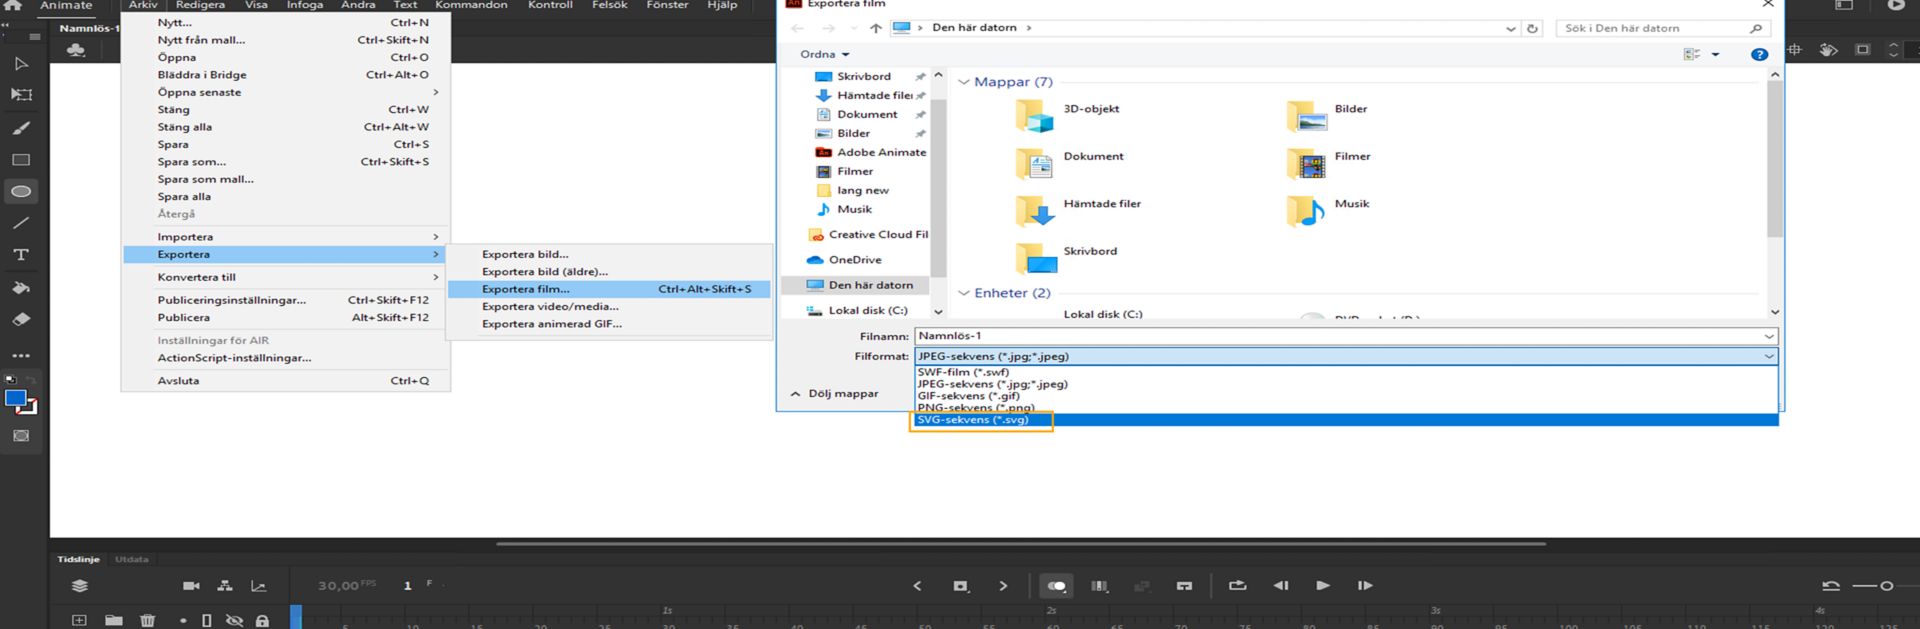Collapse the Mappar (7) group

(x=964, y=82)
